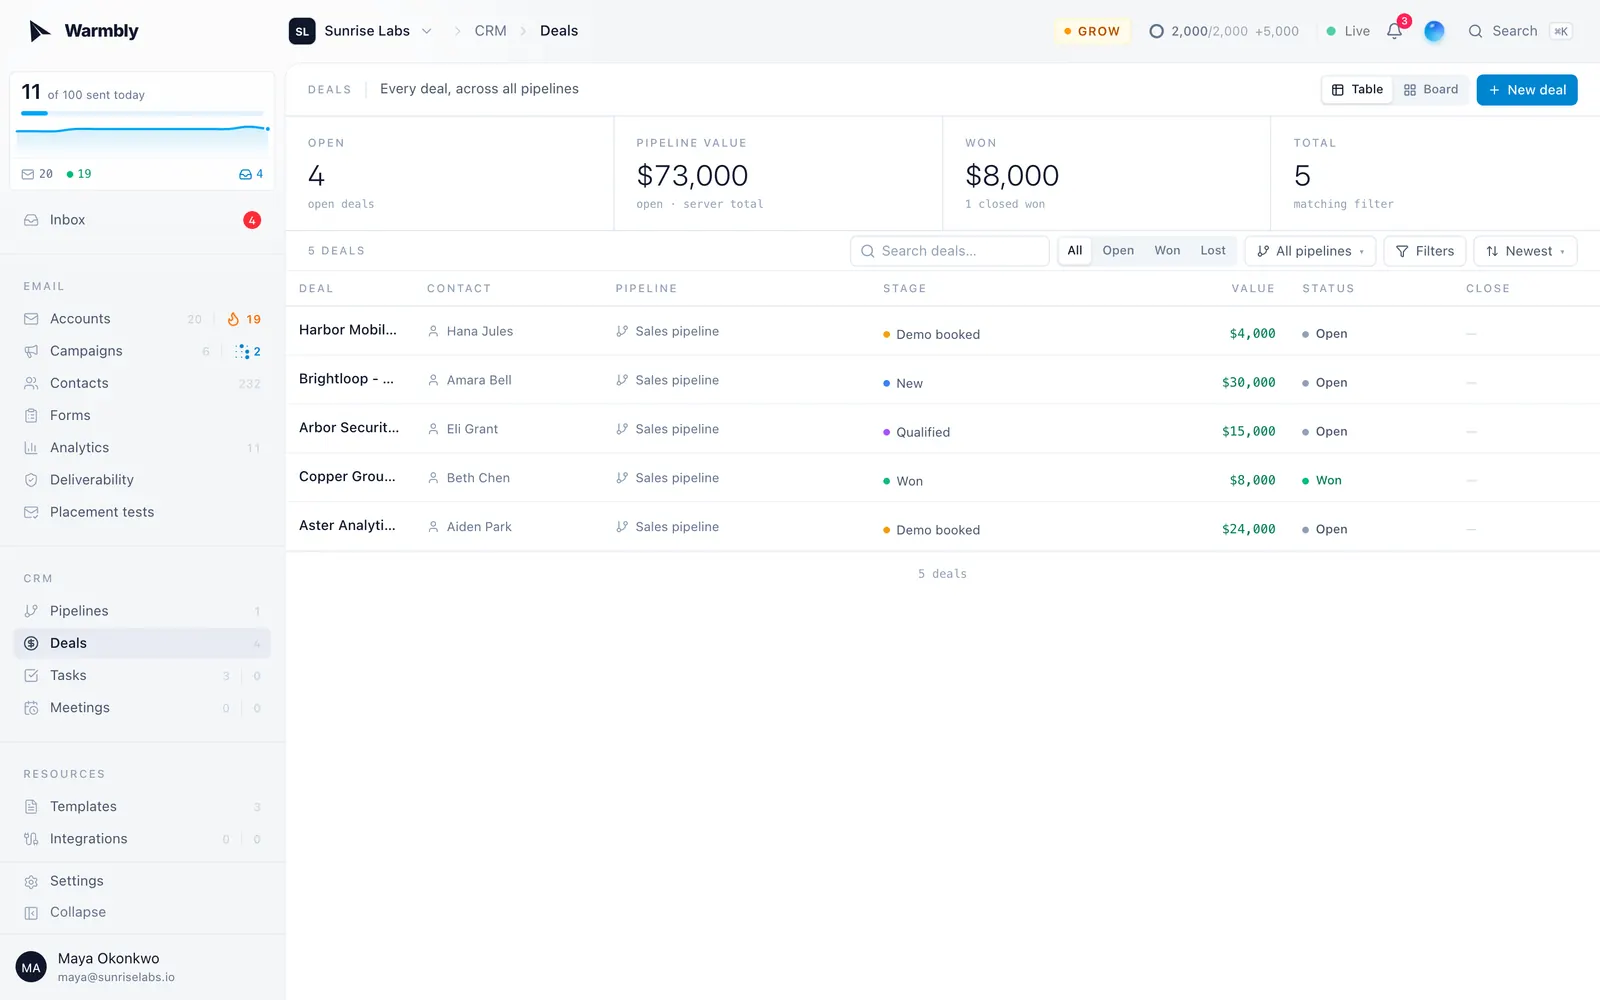The image size is (1600, 1000).
Task: Open Pipelines in CRM
Action: pyautogui.click(x=142, y=611)
